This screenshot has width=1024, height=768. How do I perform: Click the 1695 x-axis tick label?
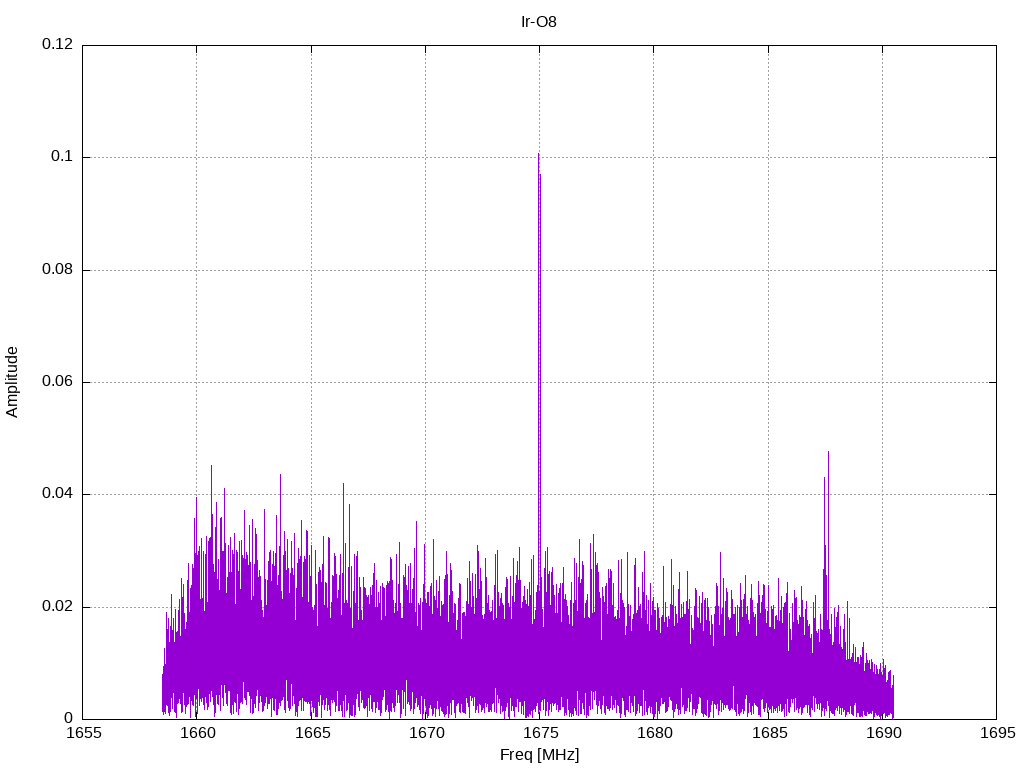(997, 733)
